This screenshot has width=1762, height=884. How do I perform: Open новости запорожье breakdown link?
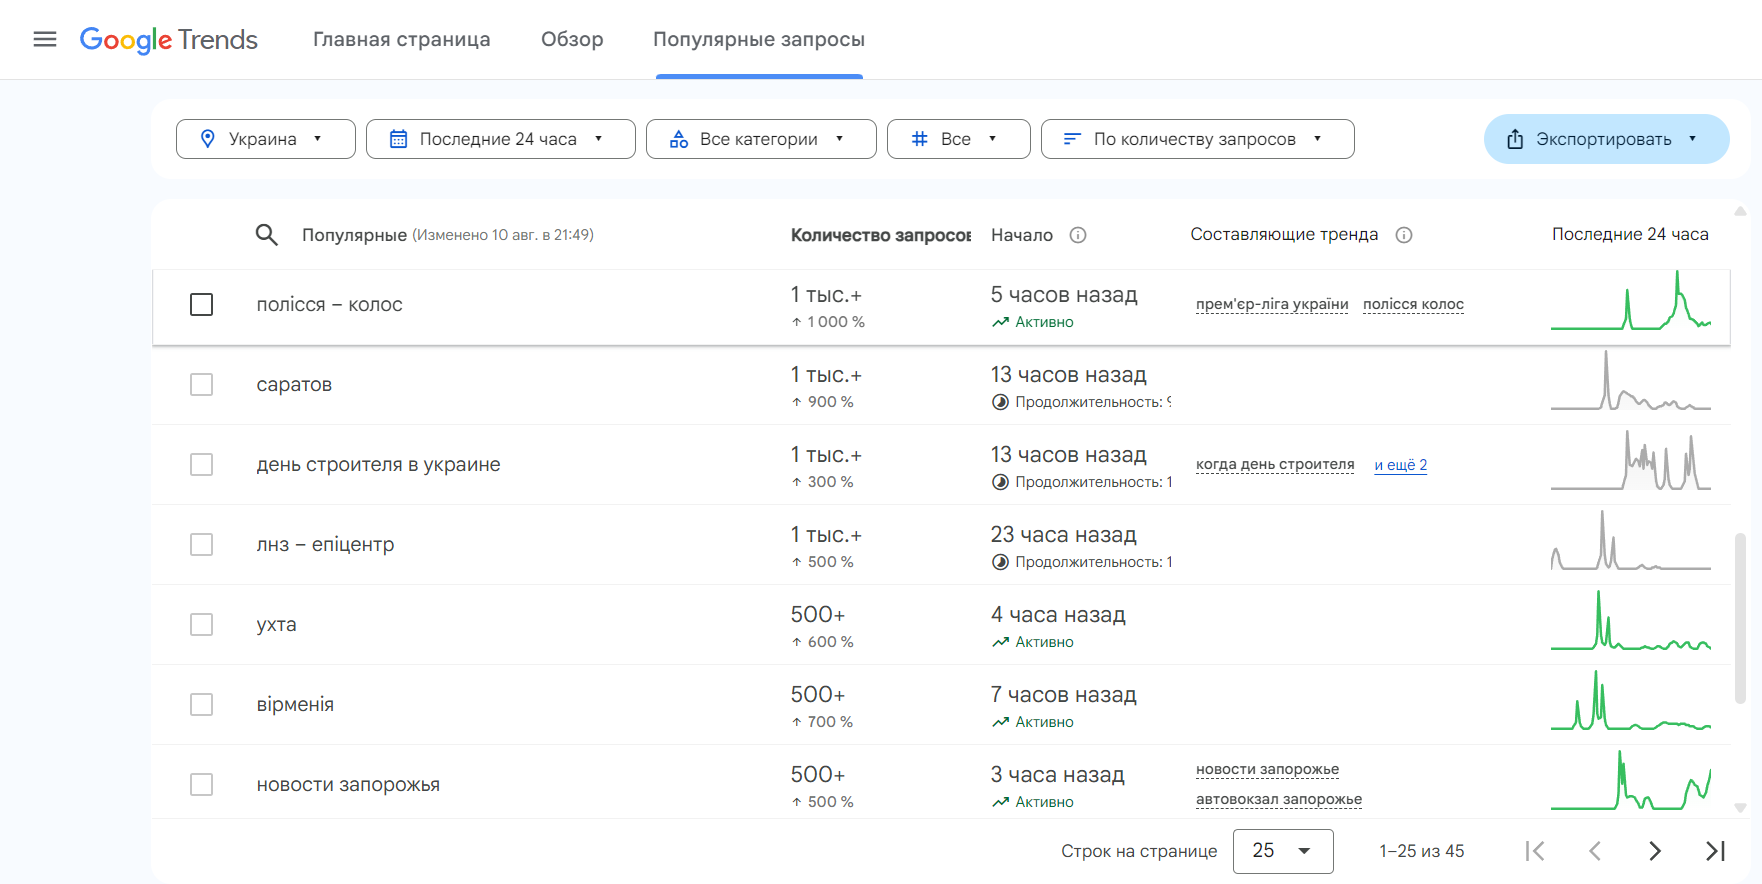pos(1267,769)
